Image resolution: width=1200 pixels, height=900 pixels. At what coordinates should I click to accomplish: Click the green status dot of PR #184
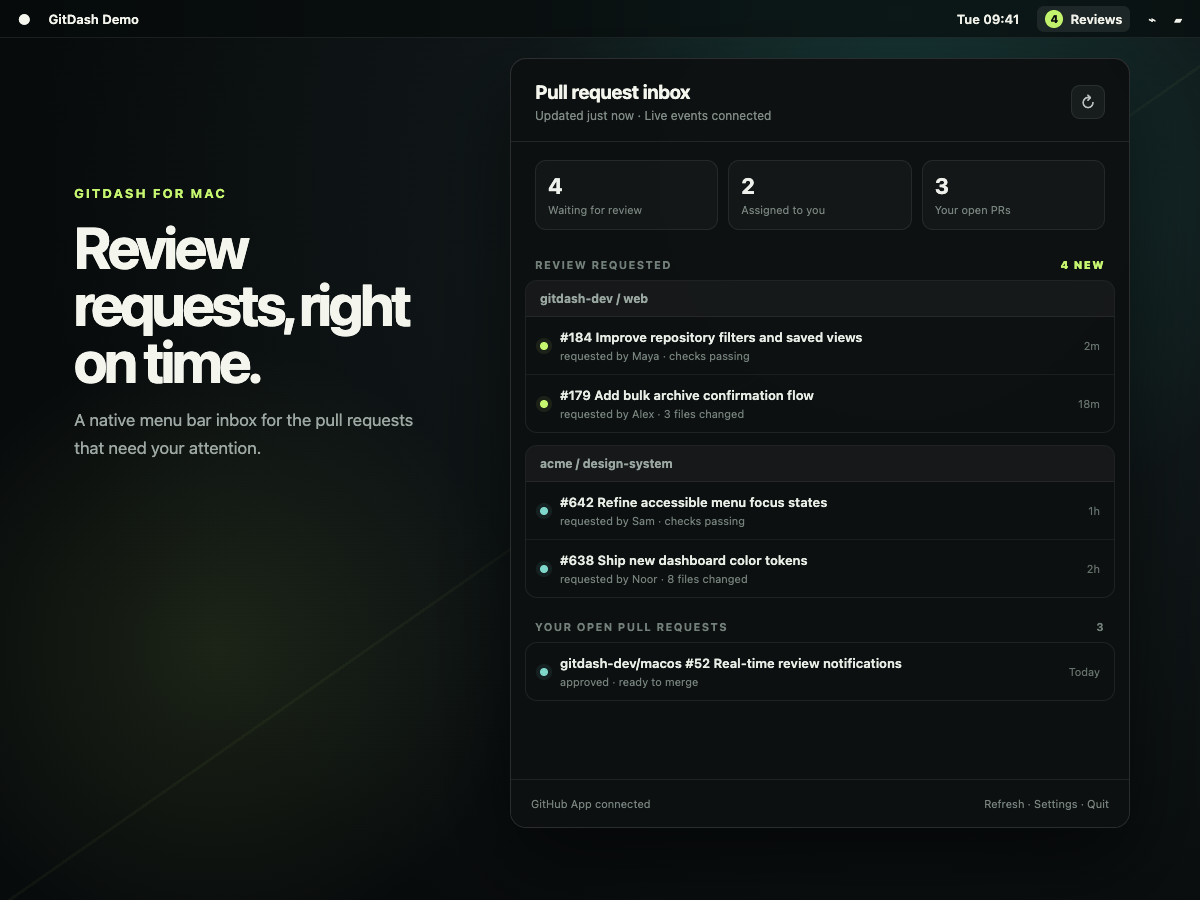pyautogui.click(x=544, y=346)
